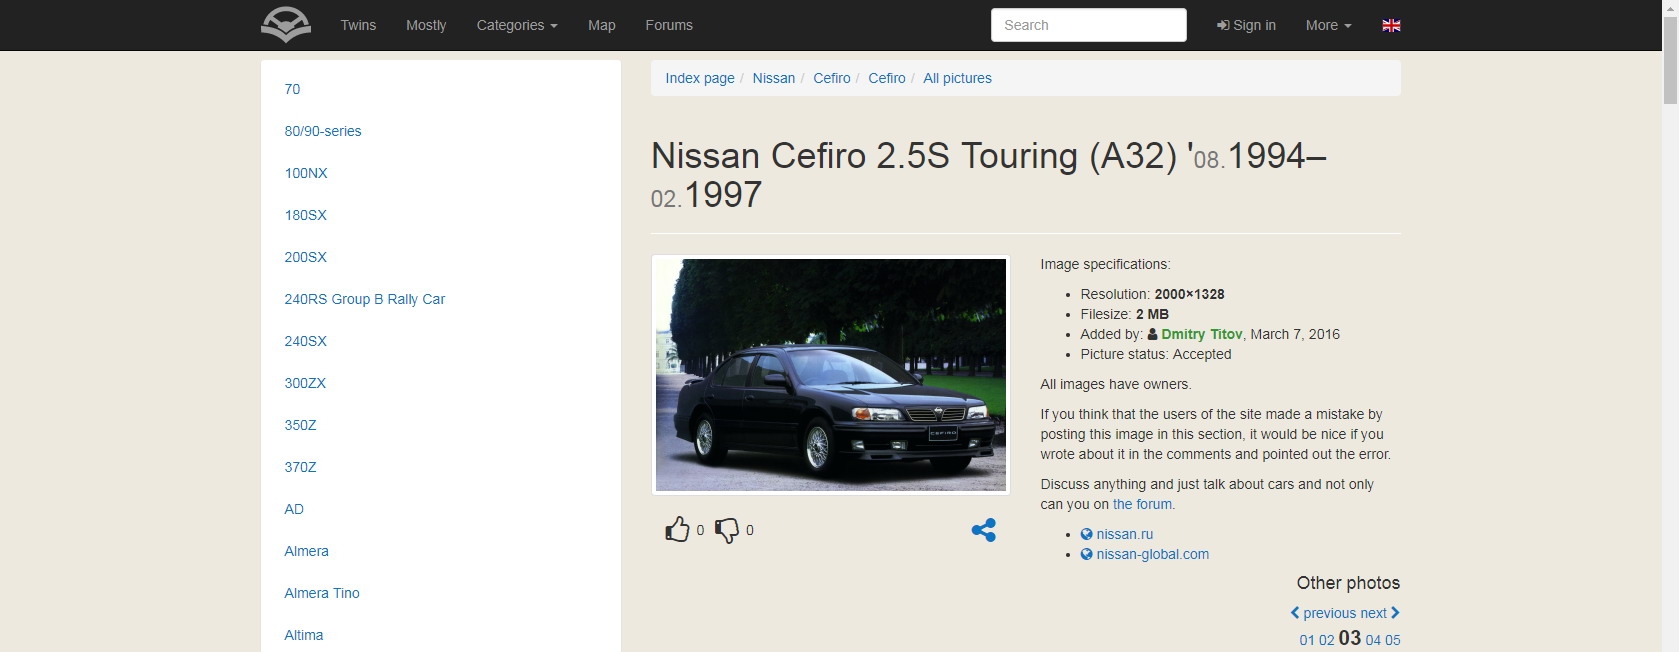Visit the nissan.ru website link
Image resolution: width=1679 pixels, height=652 pixels.
1125,534
